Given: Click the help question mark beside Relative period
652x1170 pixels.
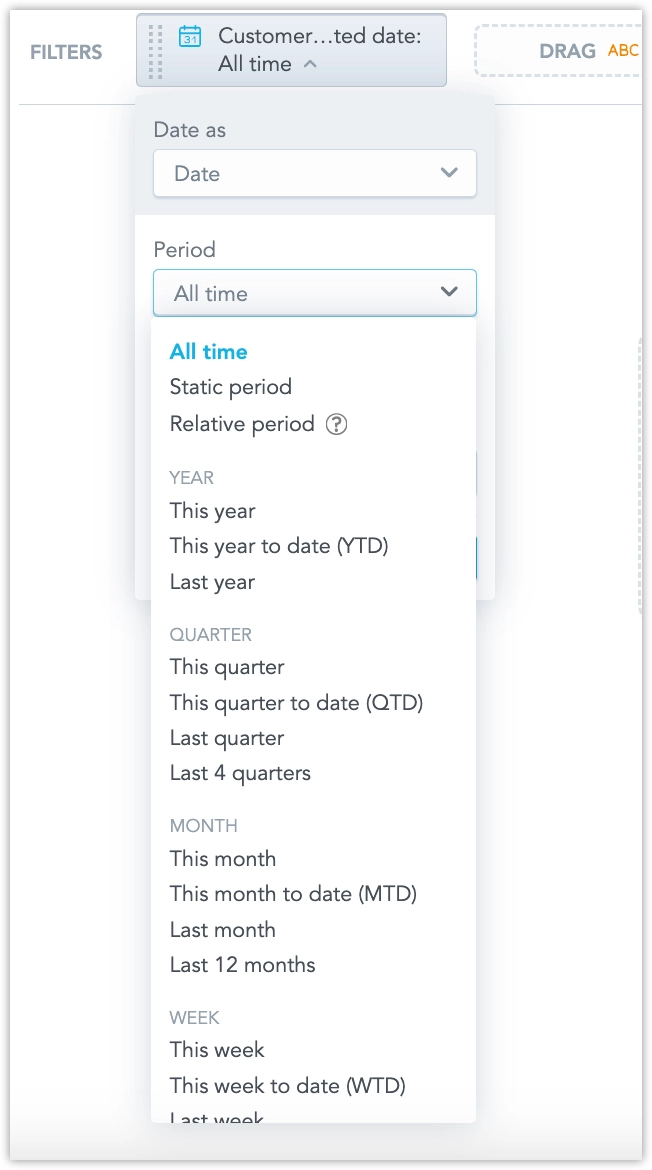Looking at the screenshot, I should 338,424.
